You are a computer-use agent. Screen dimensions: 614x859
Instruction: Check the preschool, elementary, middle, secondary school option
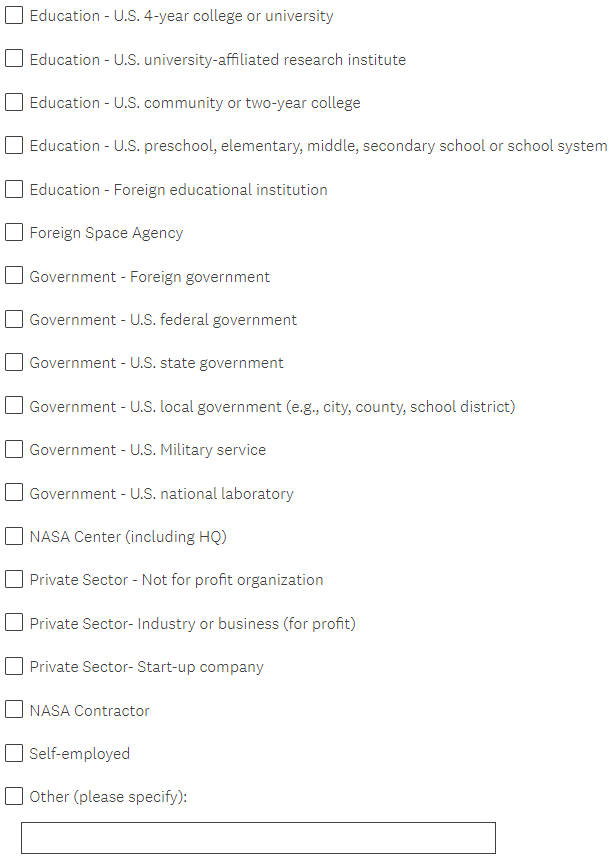(14, 146)
